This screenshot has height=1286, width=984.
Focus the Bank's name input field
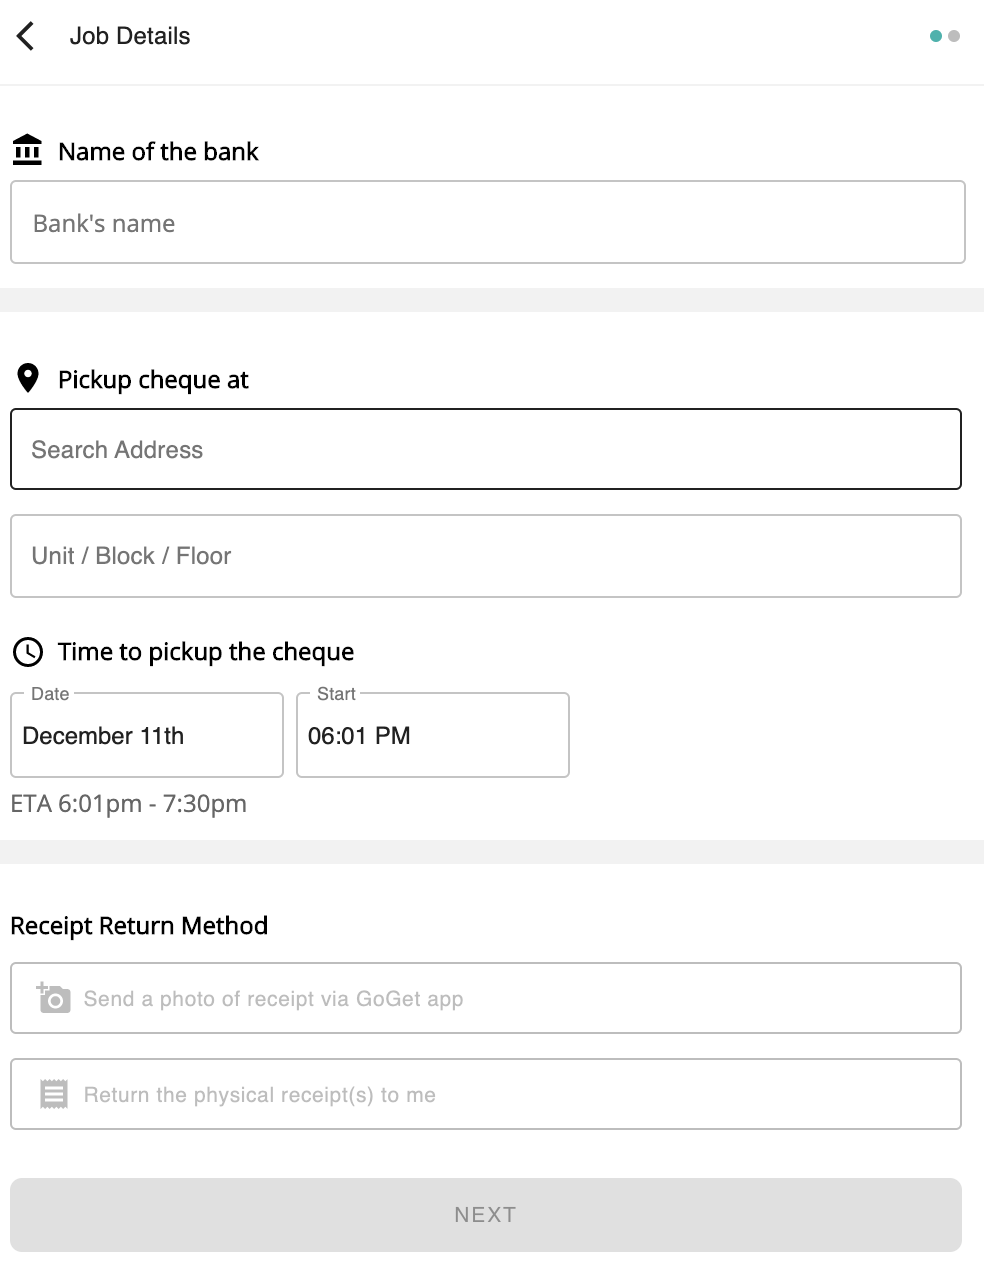point(488,223)
